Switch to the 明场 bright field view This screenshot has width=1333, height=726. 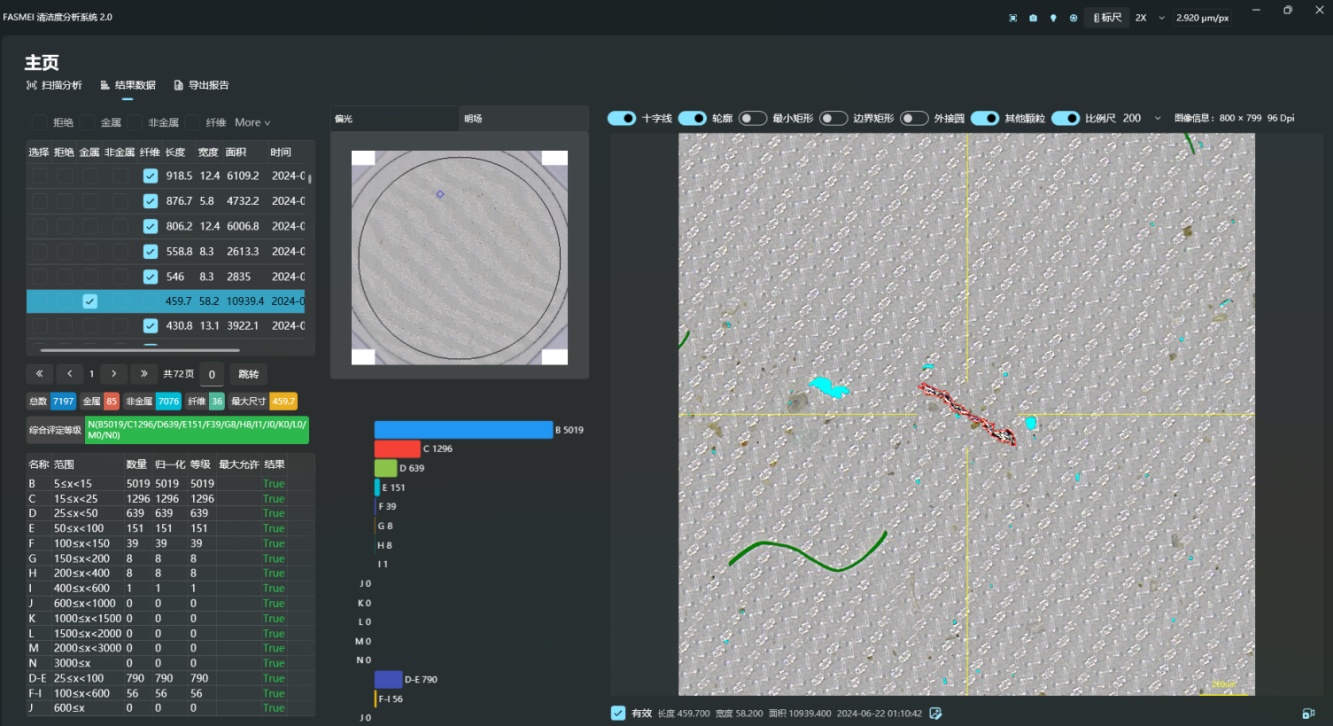tap(473, 119)
